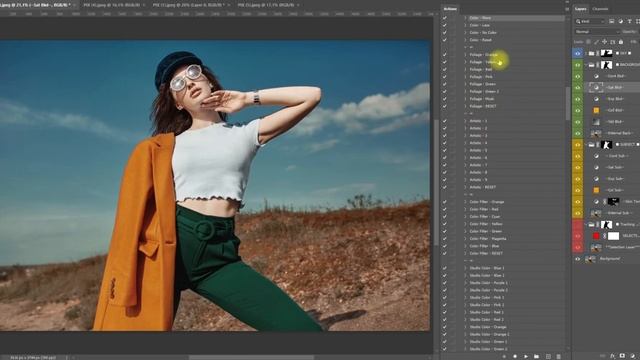Switch to PIX (4).jpeg document tab
This screenshot has width=640, height=360.
(111, 5)
